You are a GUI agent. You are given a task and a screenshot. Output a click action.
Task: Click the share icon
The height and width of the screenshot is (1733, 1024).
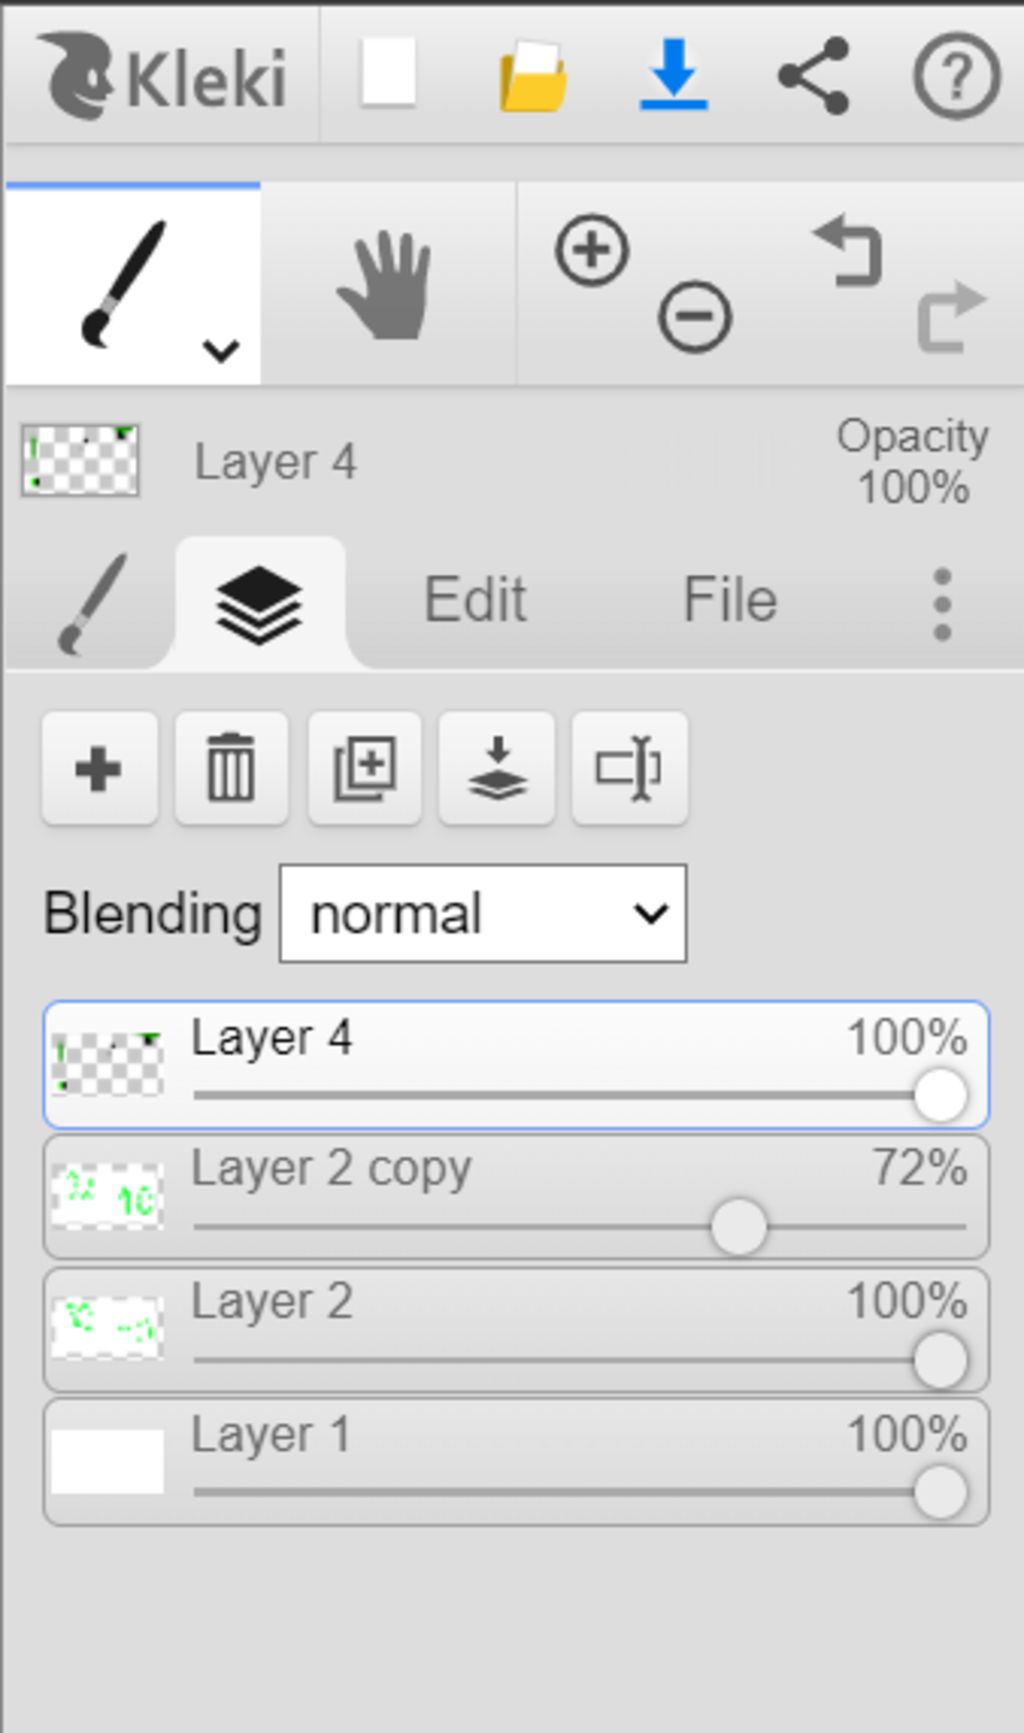(814, 75)
